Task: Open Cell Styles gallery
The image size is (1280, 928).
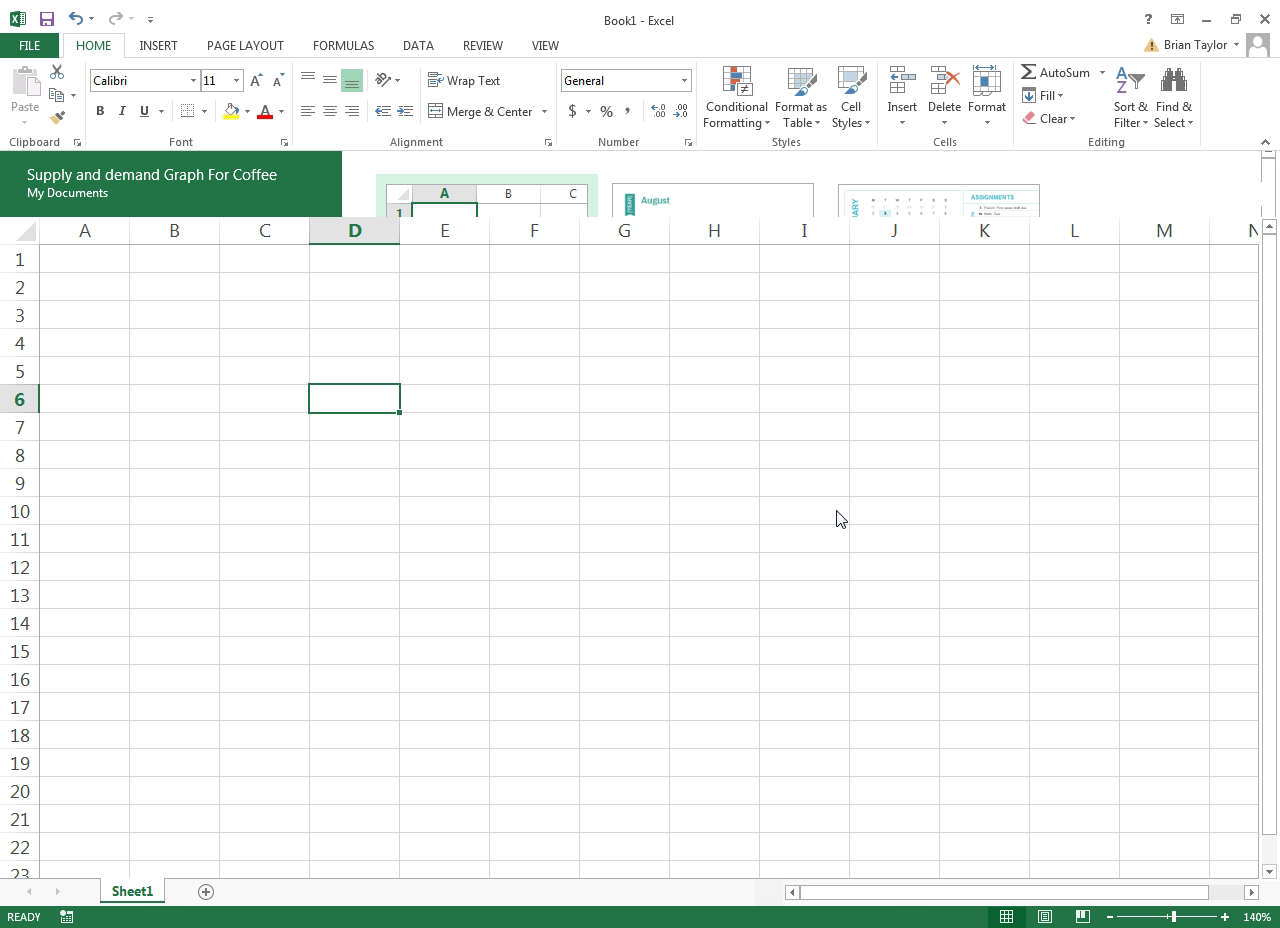Action: point(851,97)
